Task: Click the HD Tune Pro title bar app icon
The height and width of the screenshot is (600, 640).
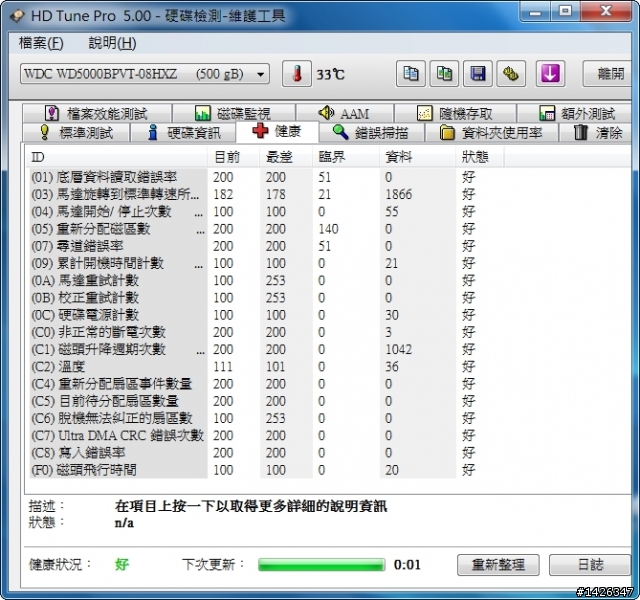Action: pos(17,16)
